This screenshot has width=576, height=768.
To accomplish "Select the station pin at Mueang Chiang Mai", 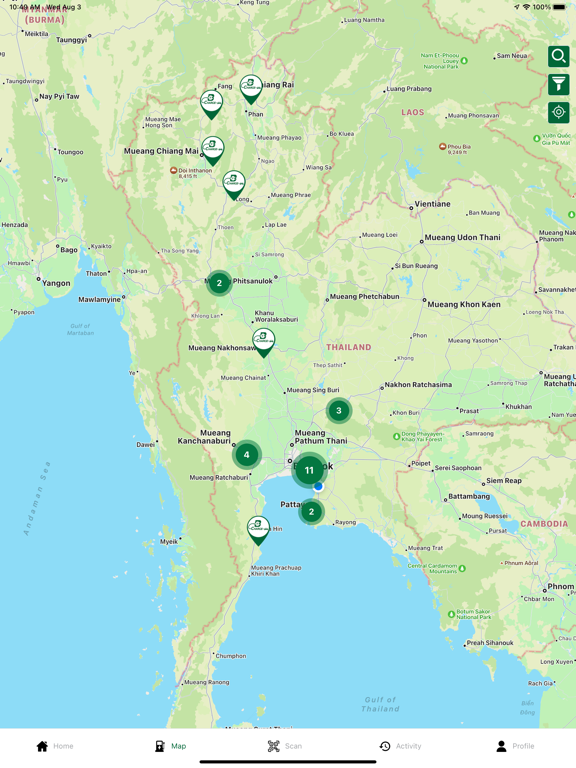I will 213,151.
